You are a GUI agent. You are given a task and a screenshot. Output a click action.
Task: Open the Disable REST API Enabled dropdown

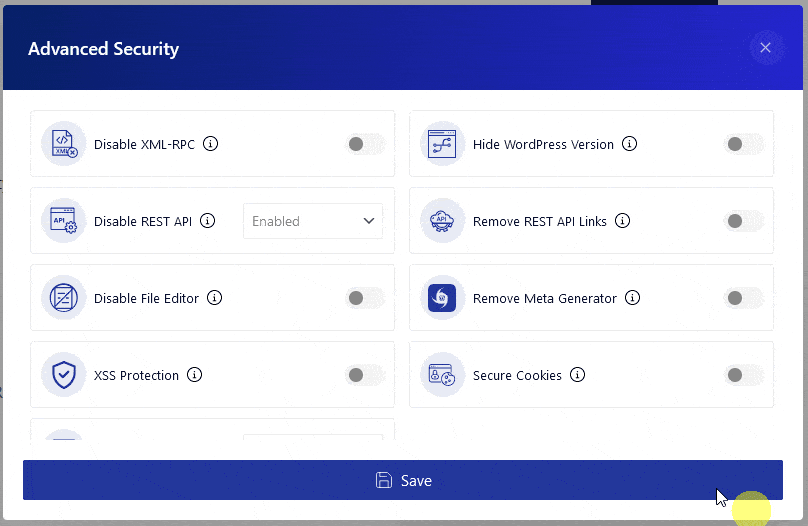pos(313,221)
